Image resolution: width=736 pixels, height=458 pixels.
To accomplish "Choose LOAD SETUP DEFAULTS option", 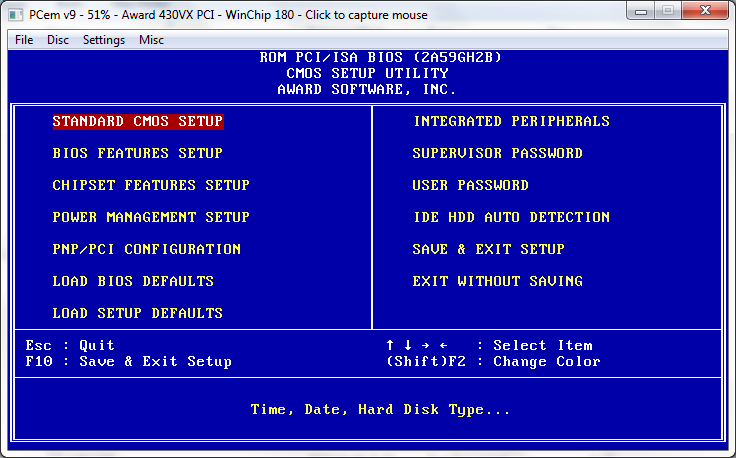I will [x=138, y=313].
